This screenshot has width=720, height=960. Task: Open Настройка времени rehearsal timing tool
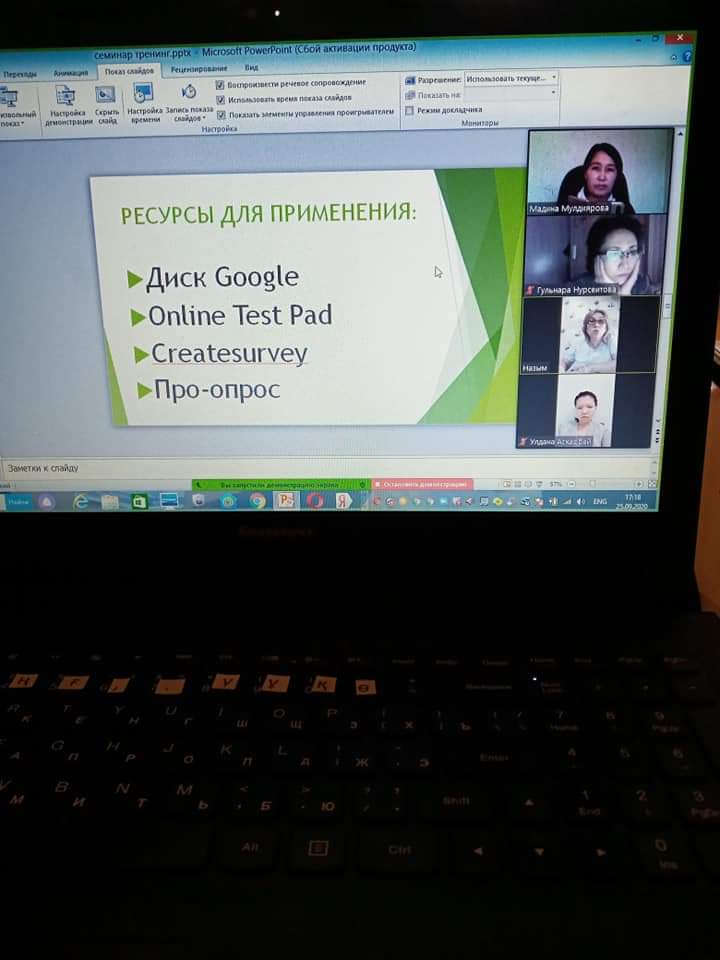pyautogui.click(x=144, y=104)
